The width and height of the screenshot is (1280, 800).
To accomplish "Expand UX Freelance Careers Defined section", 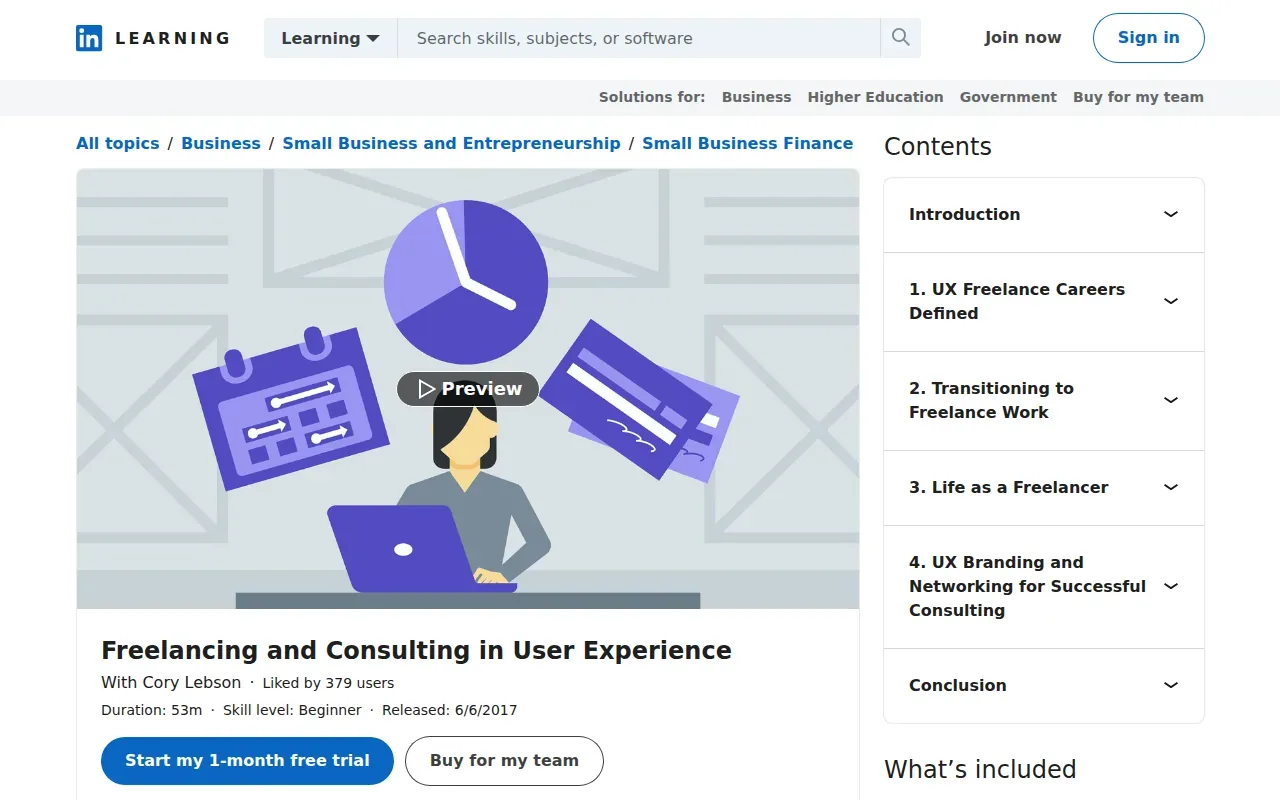I will coord(1044,302).
